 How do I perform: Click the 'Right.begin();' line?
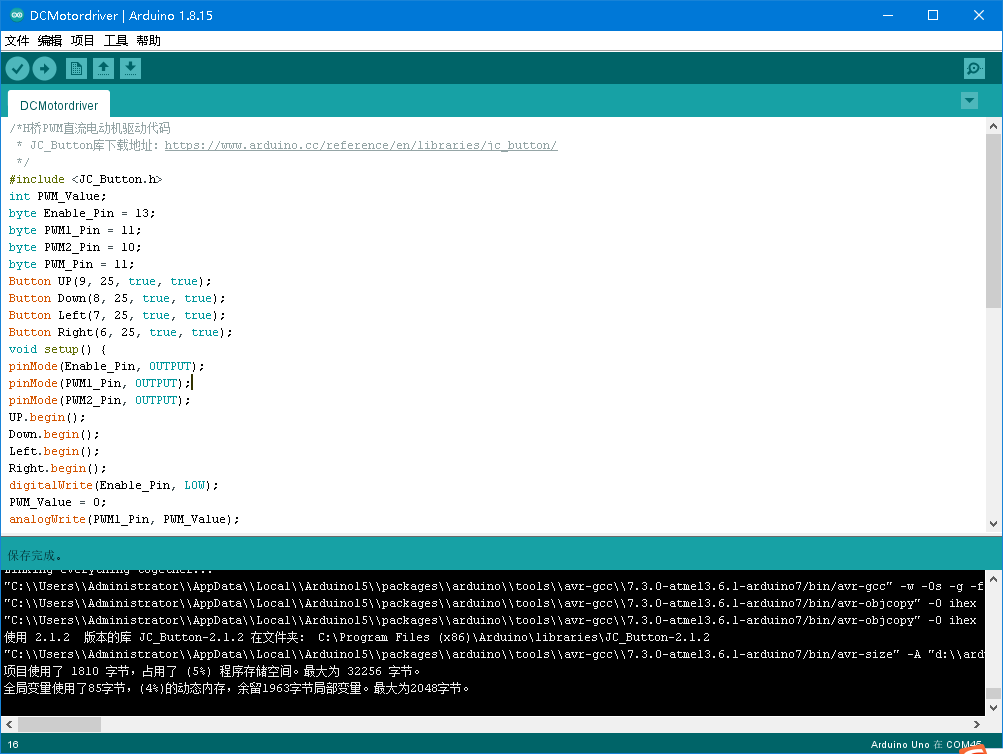click(58, 468)
